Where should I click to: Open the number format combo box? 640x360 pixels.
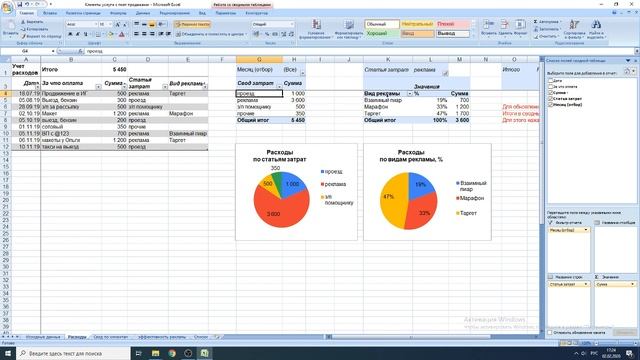pyautogui.click(x=273, y=24)
